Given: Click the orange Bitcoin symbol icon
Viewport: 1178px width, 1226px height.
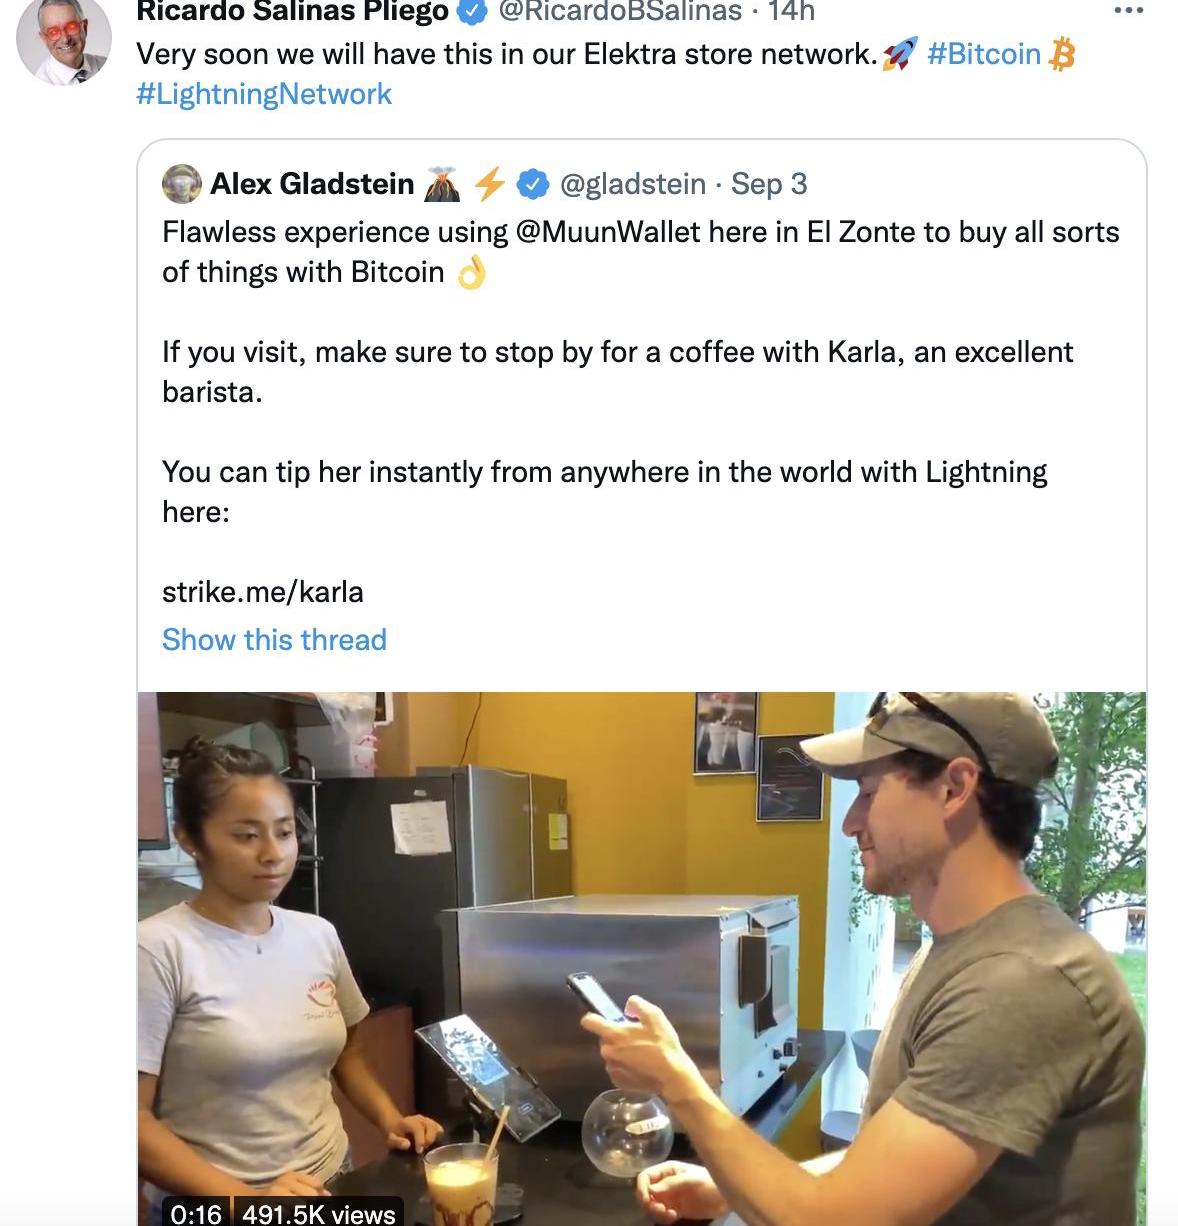Looking at the screenshot, I should click(1062, 54).
